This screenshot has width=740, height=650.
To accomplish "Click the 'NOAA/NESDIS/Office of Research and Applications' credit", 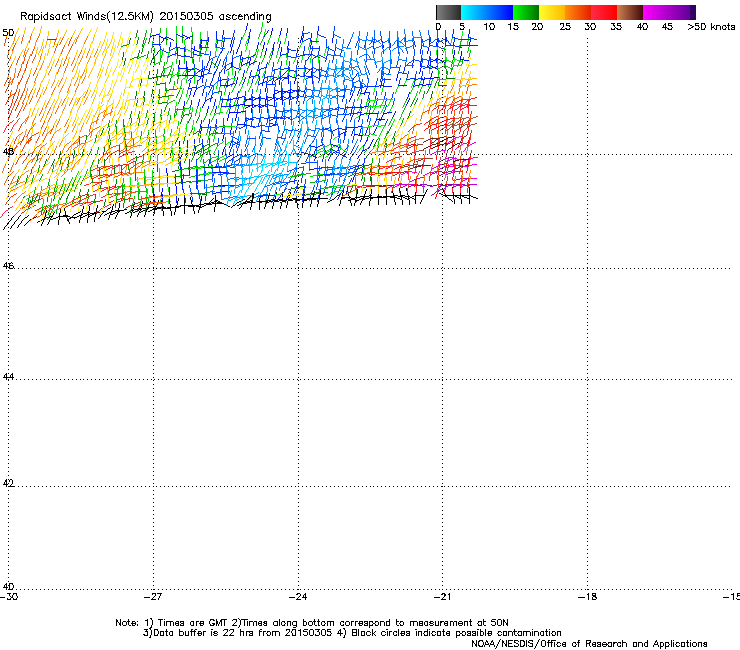I will (x=589, y=644).
